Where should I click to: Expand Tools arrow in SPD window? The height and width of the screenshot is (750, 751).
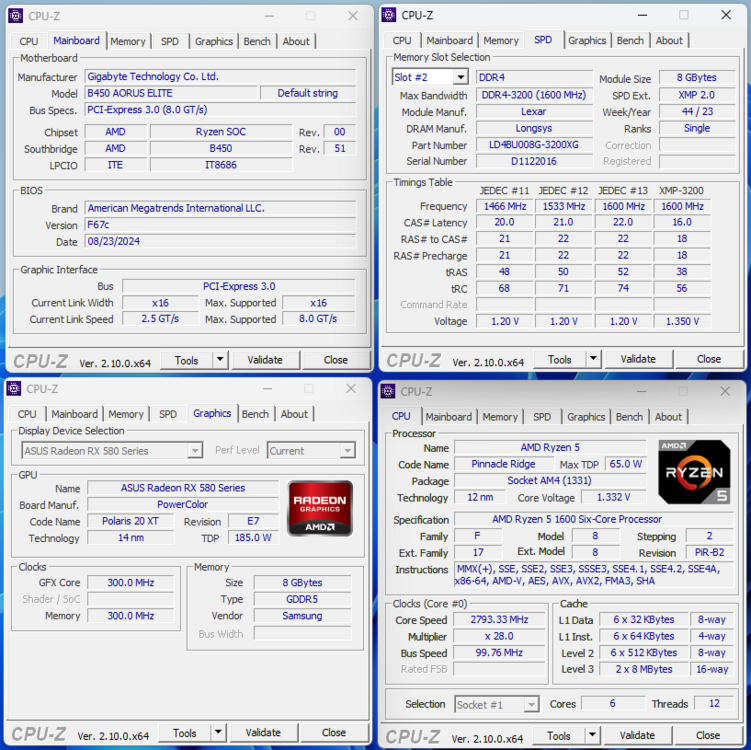click(x=593, y=359)
